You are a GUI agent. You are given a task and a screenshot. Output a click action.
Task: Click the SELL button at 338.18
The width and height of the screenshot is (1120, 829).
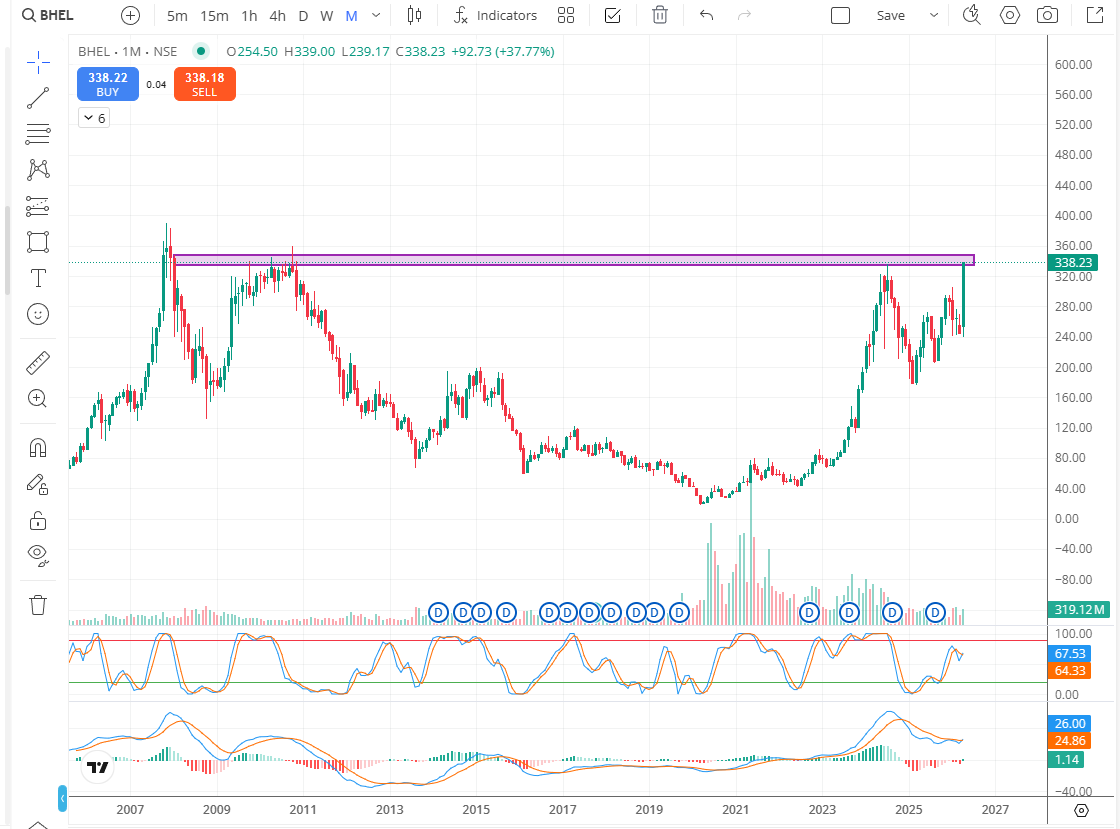point(204,84)
